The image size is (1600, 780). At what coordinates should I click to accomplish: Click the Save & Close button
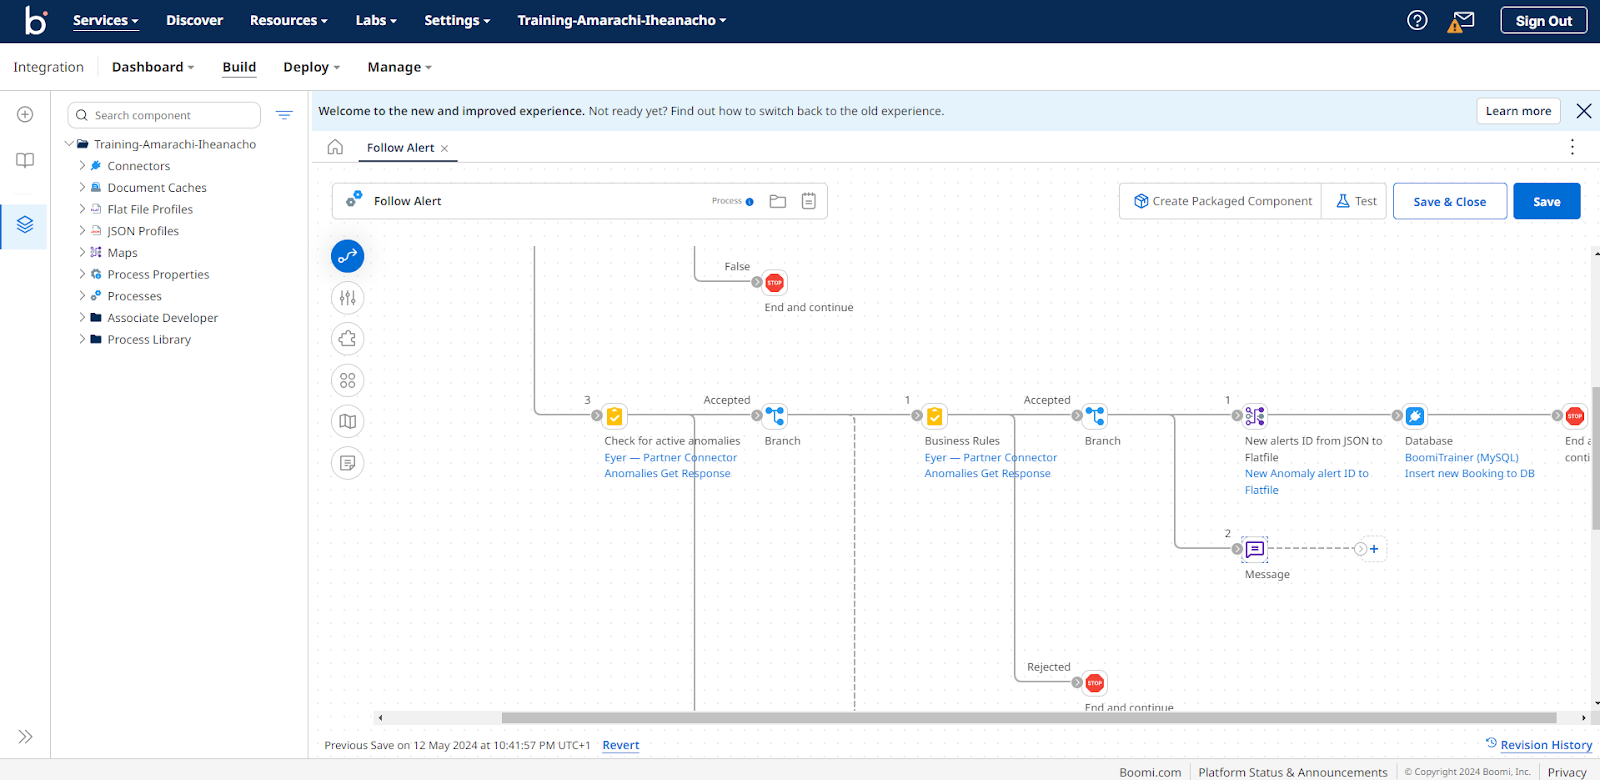coord(1450,201)
